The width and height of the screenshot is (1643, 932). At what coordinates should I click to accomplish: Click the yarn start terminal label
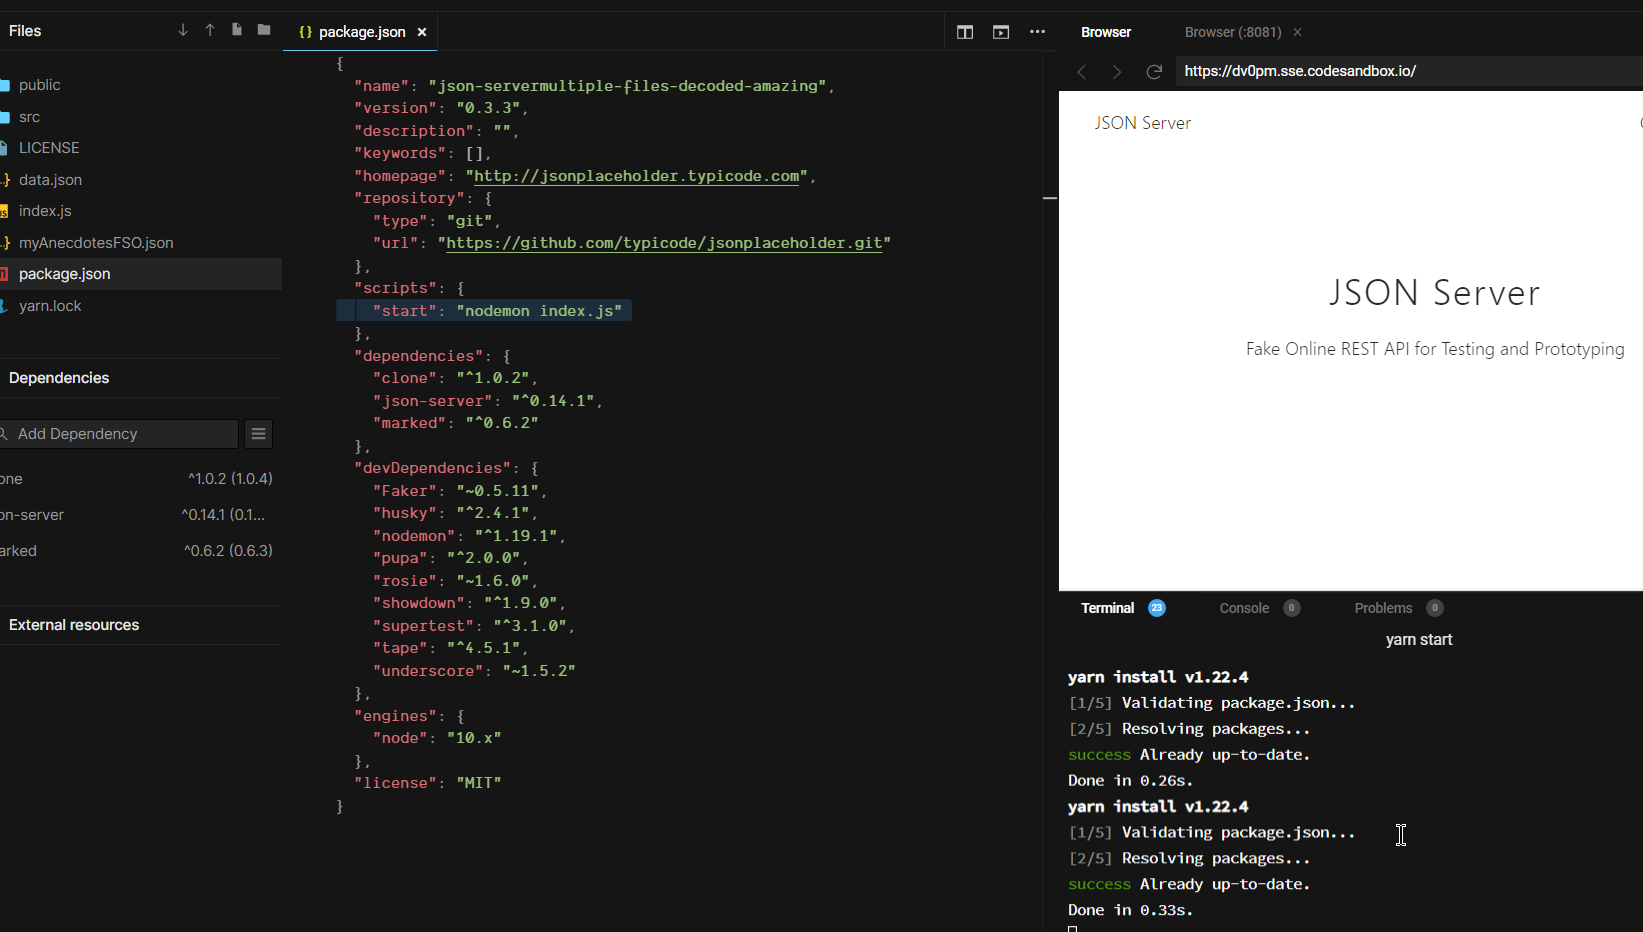pyautogui.click(x=1419, y=640)
